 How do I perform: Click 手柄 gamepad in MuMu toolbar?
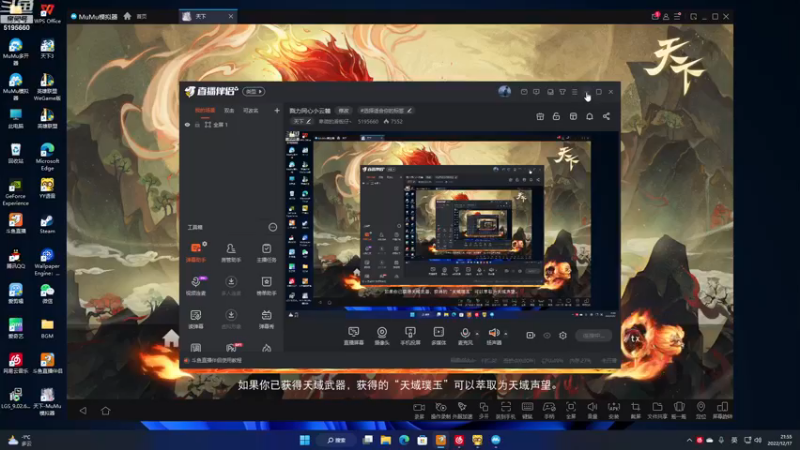point(549,410)
